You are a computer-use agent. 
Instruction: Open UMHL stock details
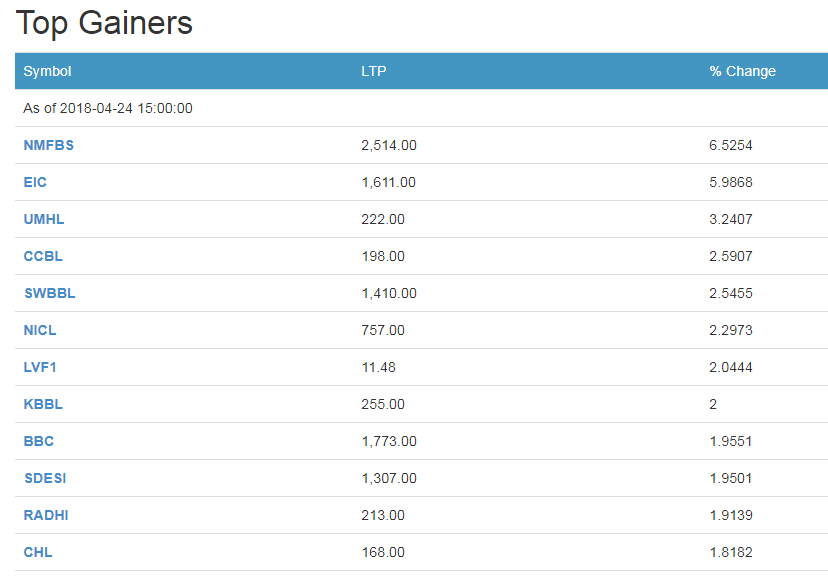click(44, 219)
